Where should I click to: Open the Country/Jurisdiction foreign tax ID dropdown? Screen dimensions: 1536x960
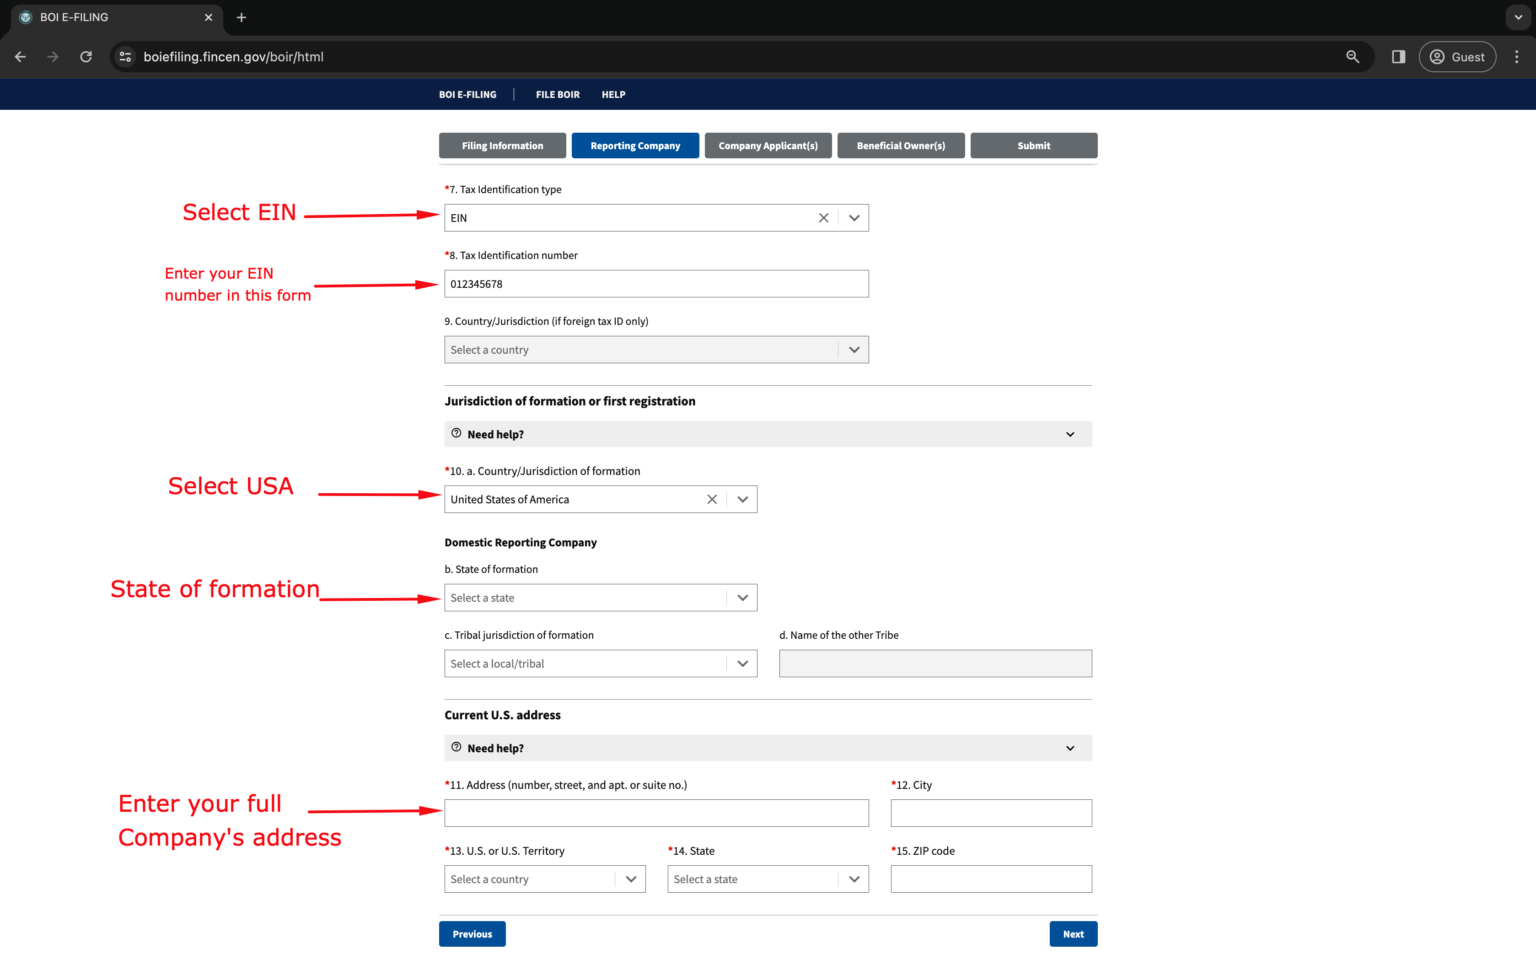[x=854, y=349]
